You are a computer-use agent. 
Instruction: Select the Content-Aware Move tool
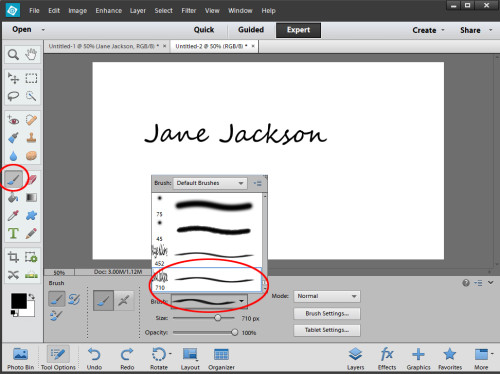13,275
